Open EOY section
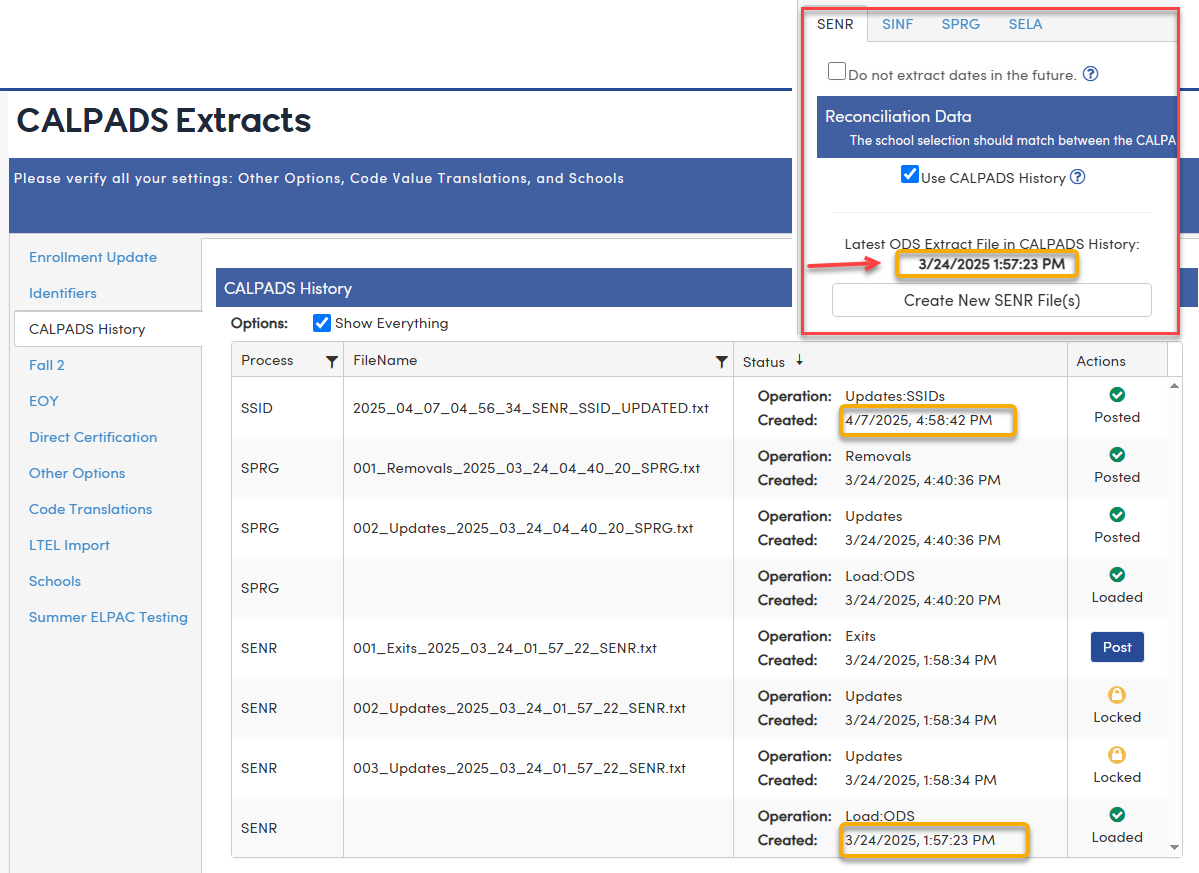1199x873 pixels. tap(44, 401)
